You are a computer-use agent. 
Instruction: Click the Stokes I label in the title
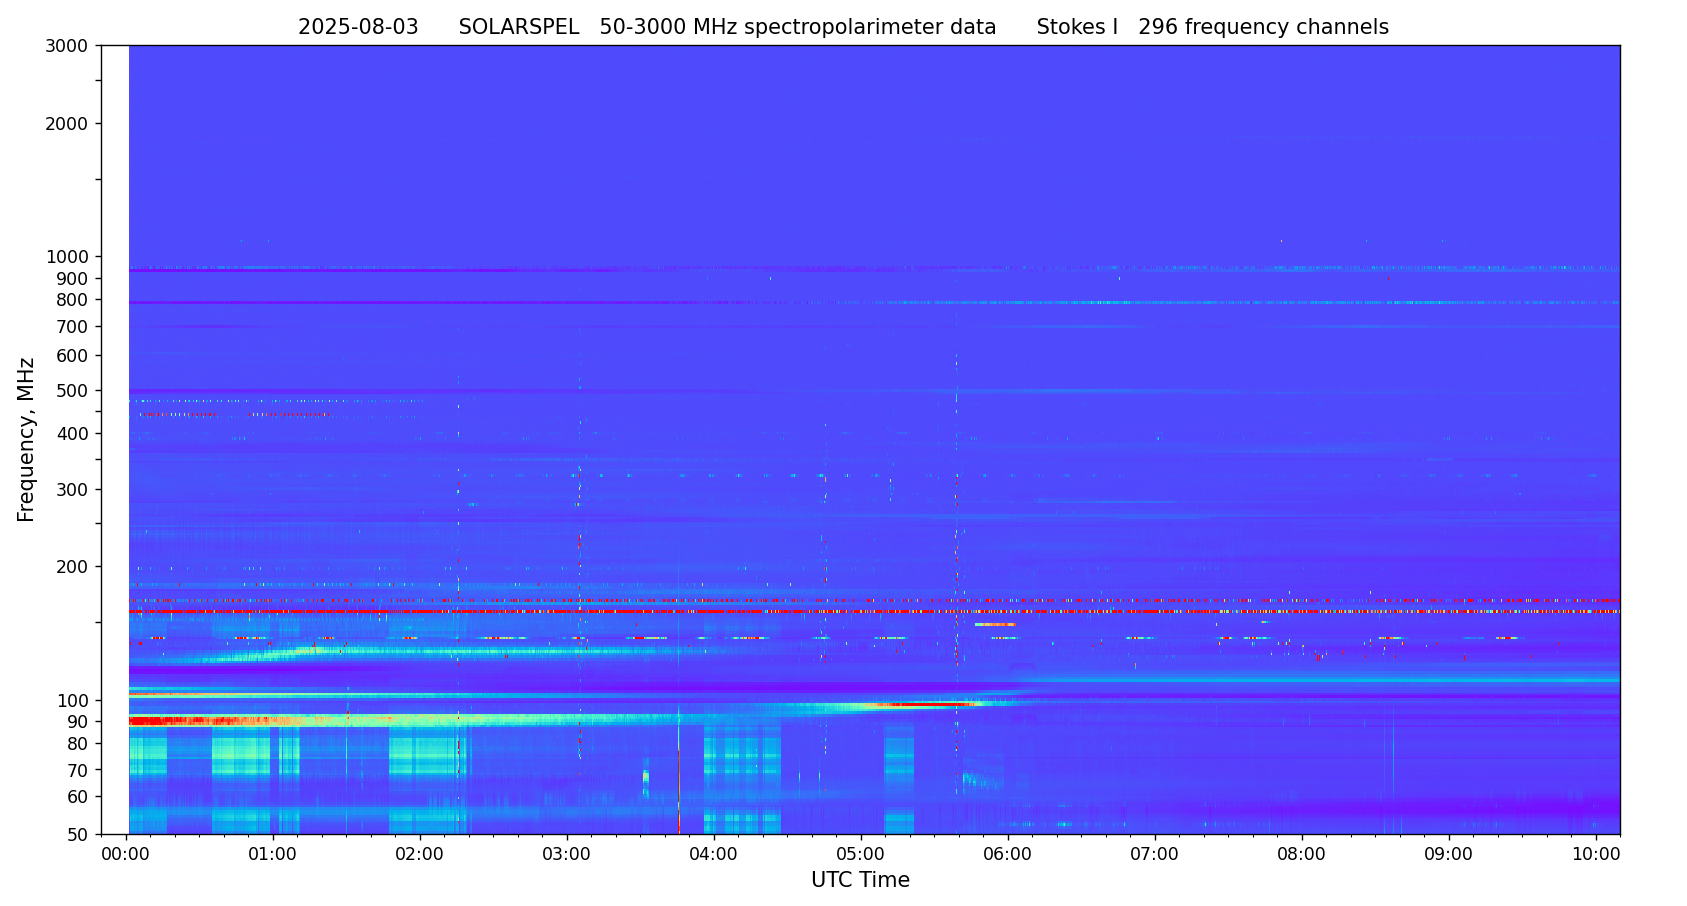pyautogui.click(x=1076, y=28)
